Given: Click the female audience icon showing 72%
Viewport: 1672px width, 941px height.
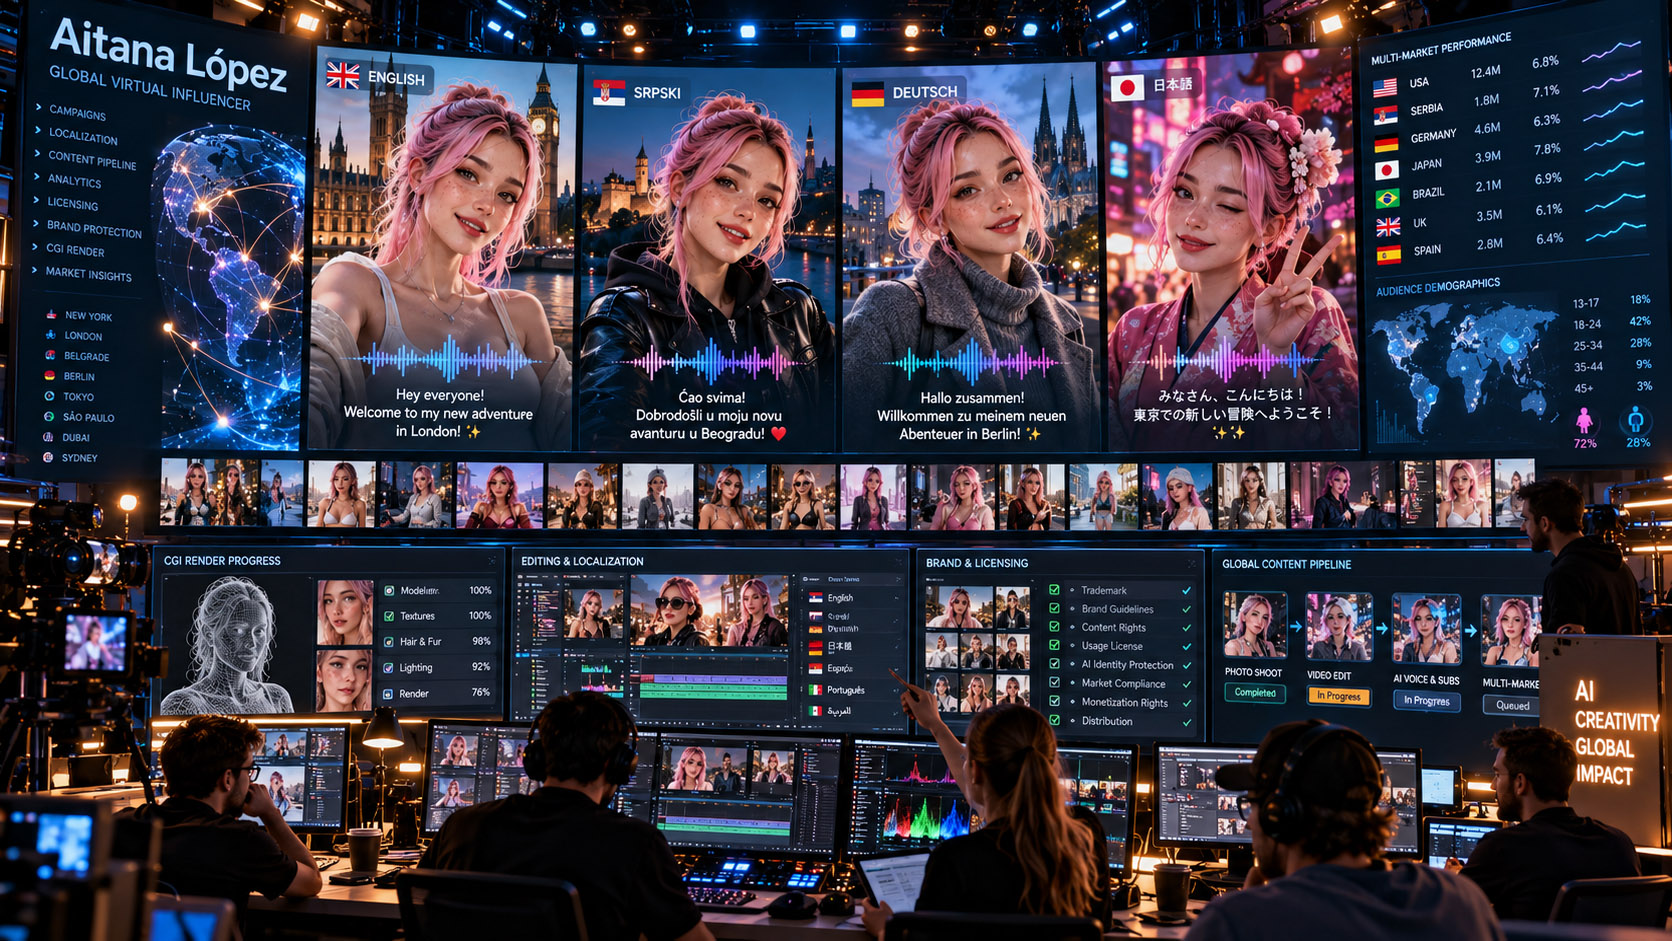Looking at the screenshot, I should (x=1584, y=420).
